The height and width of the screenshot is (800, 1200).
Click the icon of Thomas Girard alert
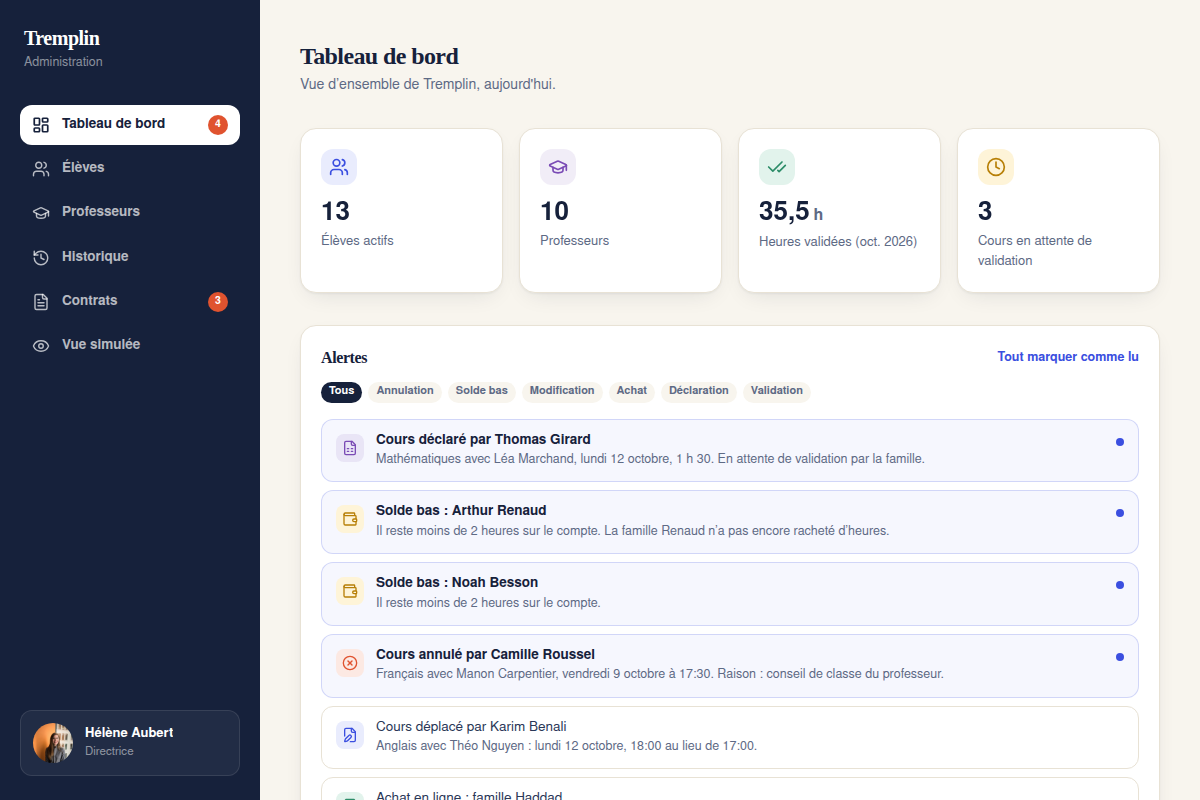(x=350, y=448)
